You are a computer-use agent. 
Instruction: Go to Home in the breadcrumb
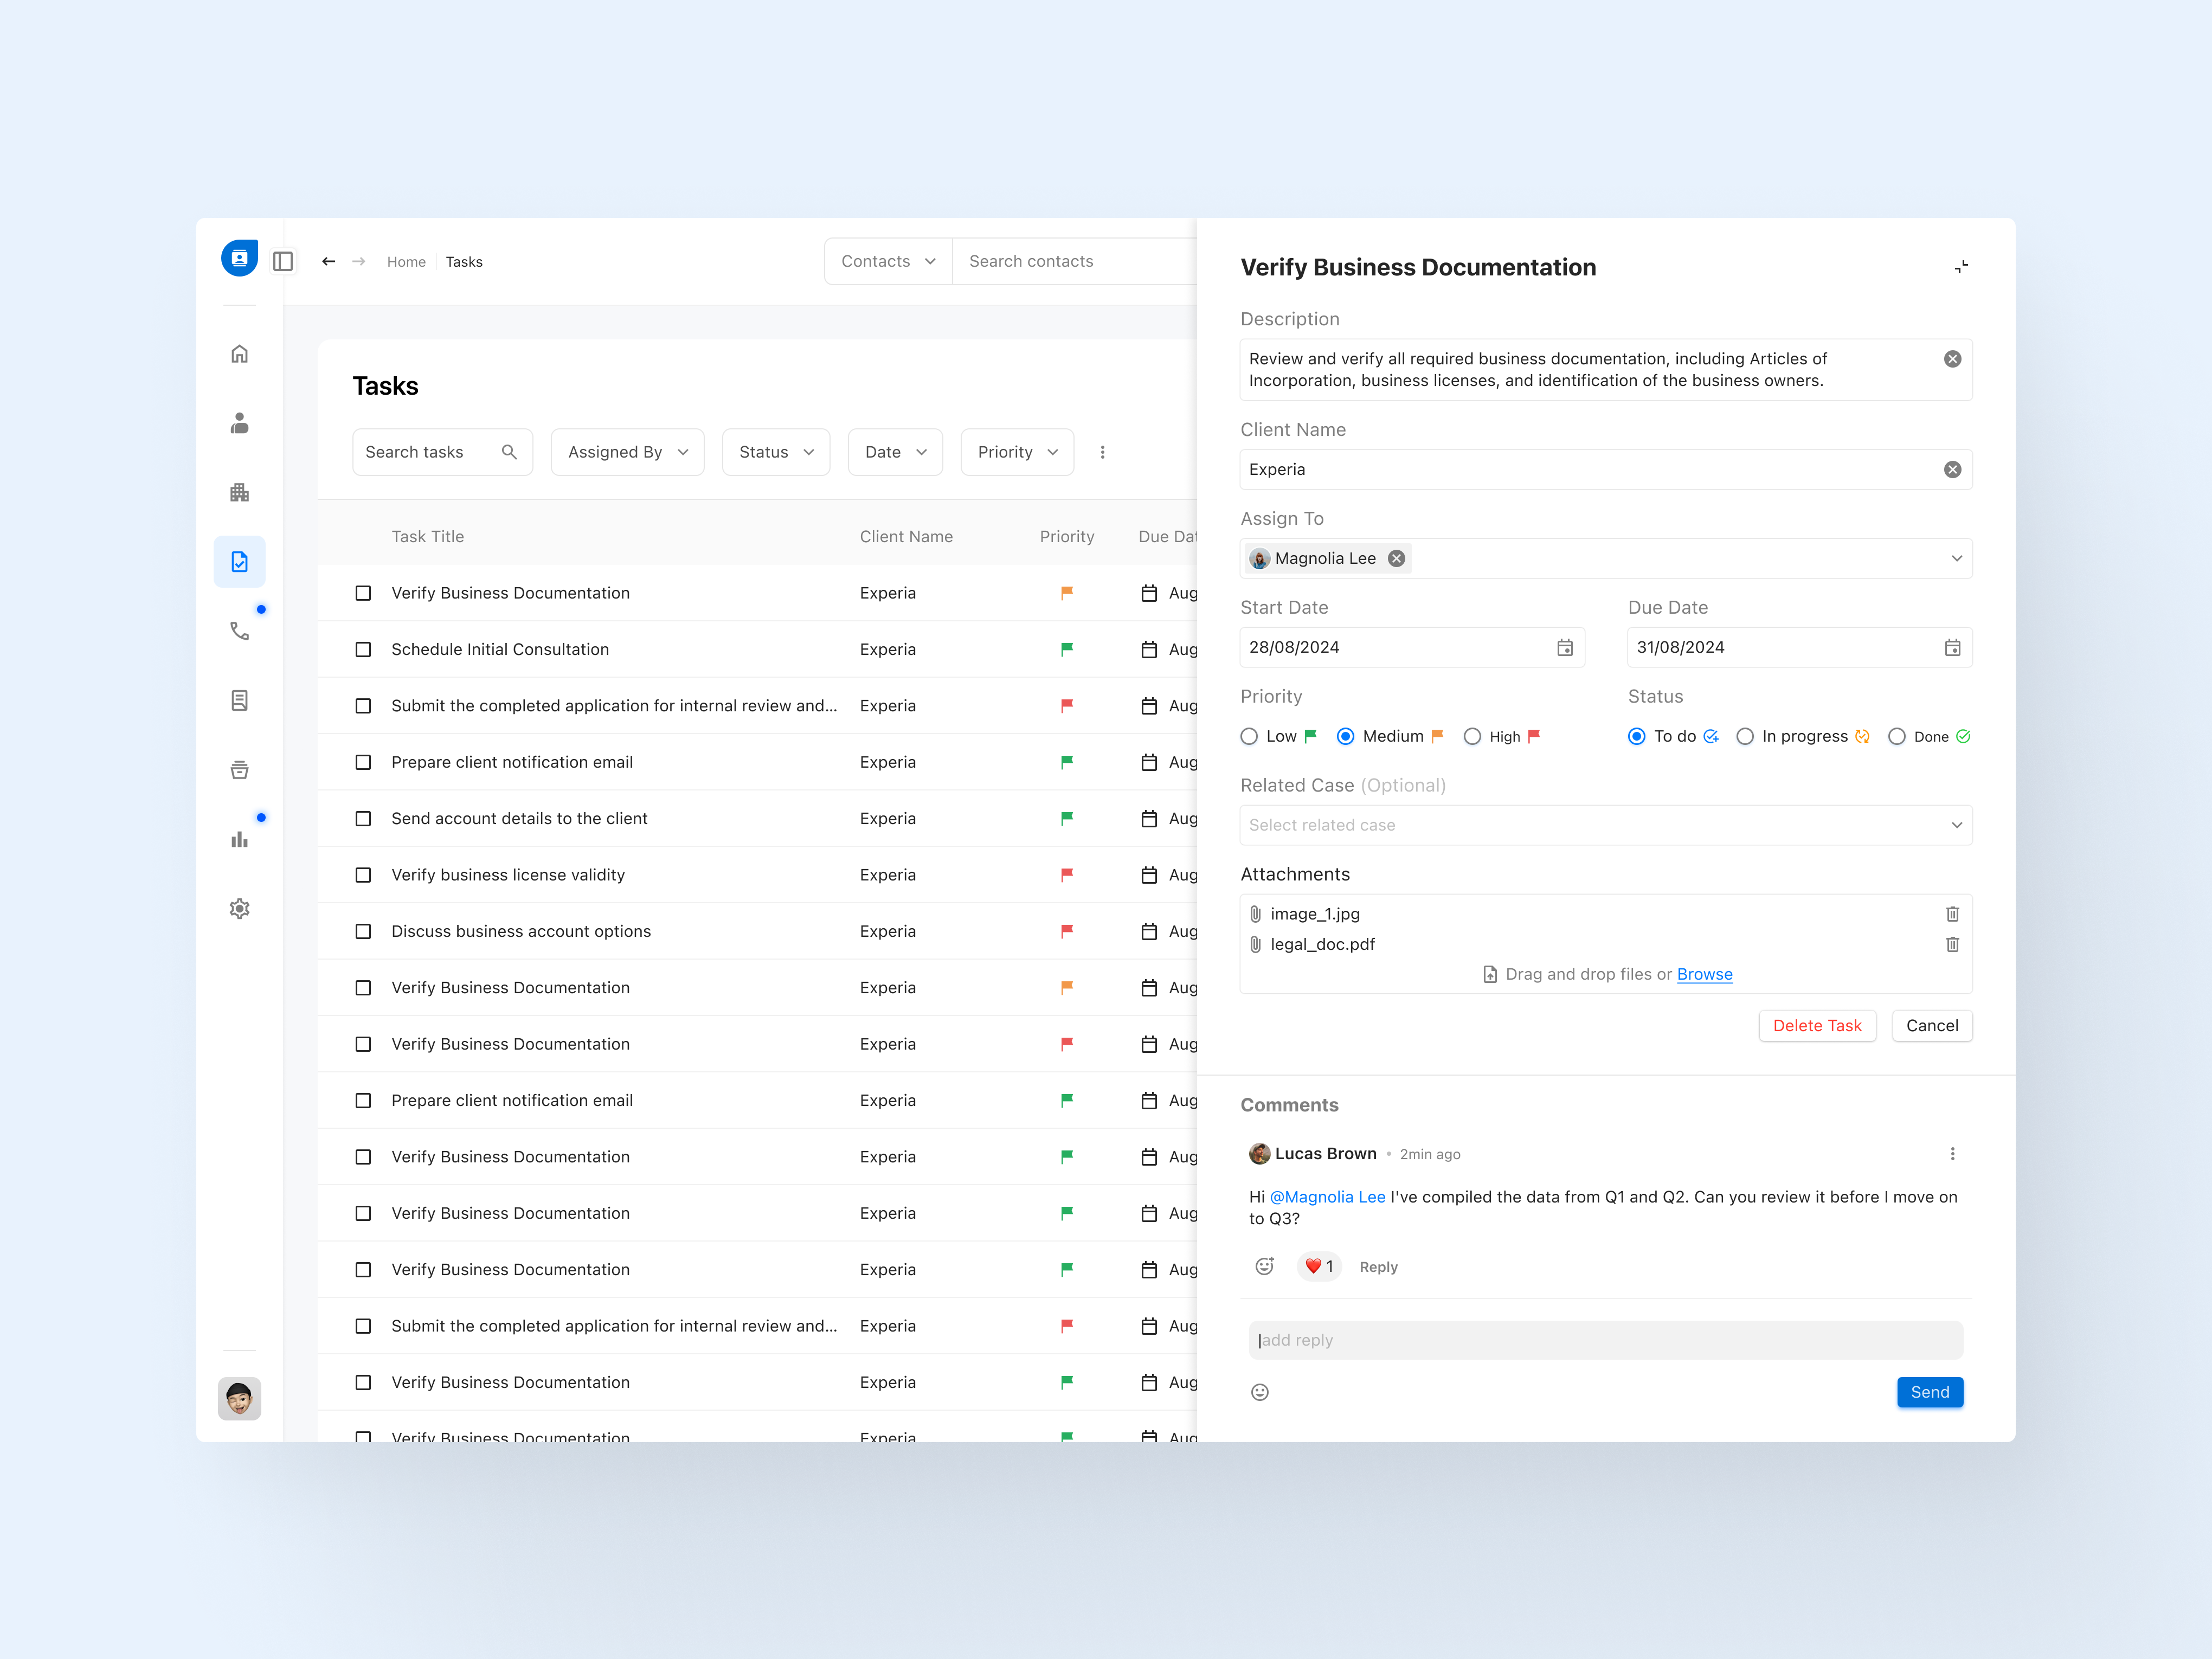coord(406,261)
